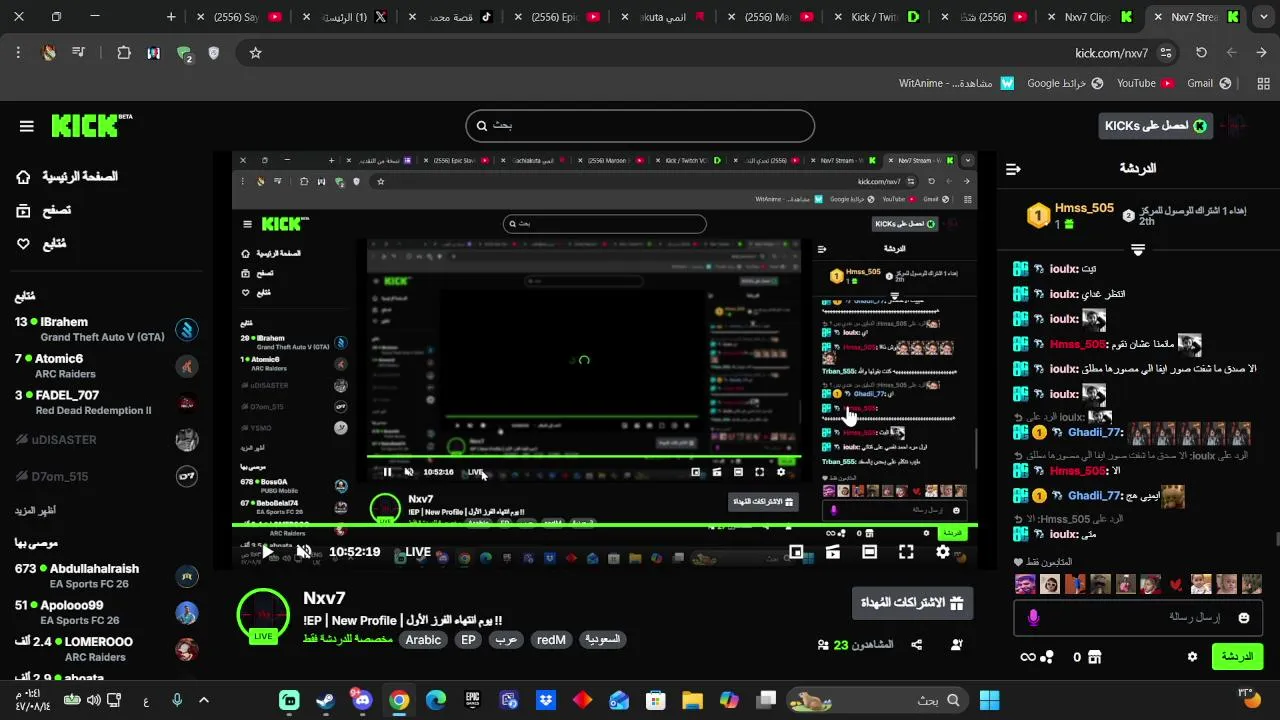Screen dimensions: 1280x720
Task: Open the Kick shop icon beside 0
Action: click(1094, 657)
